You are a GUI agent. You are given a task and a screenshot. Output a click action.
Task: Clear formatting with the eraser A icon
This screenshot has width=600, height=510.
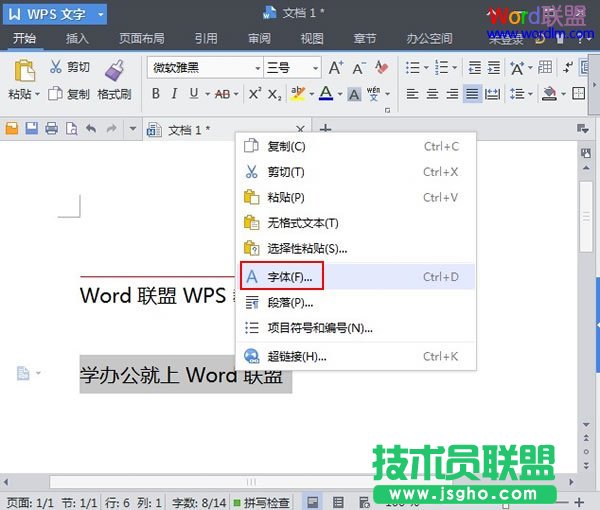382,68
